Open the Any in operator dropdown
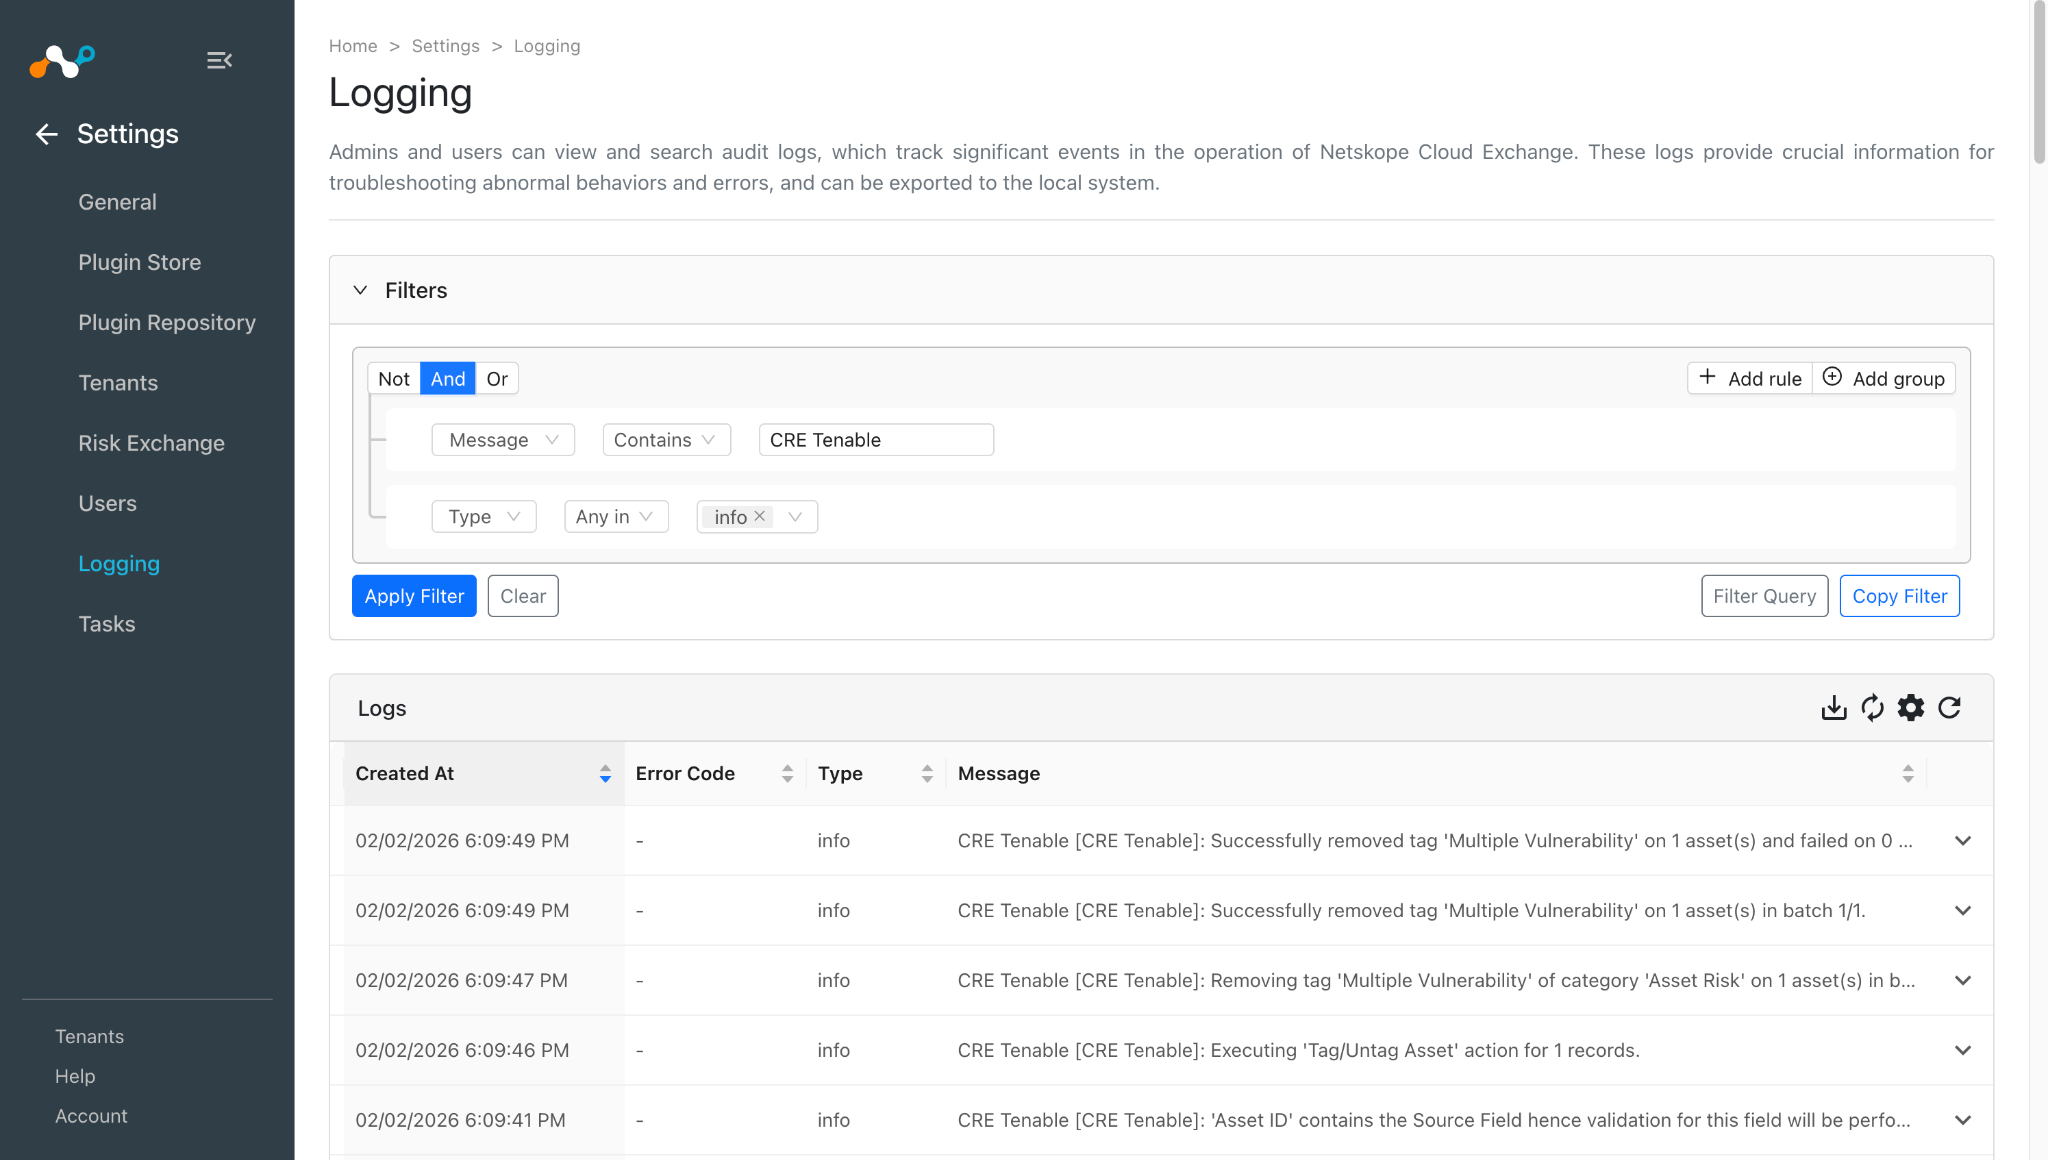The width and height of the screenshot is (2048, 1160). [x=616, y=517]
